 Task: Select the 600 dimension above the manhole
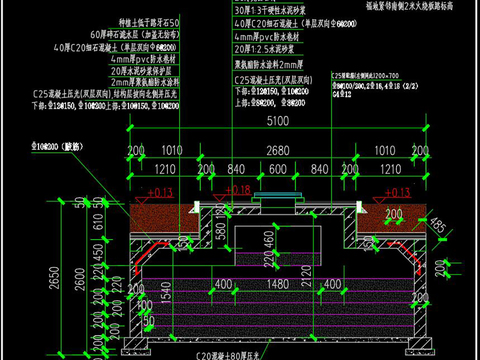click(x=278, y=169)
